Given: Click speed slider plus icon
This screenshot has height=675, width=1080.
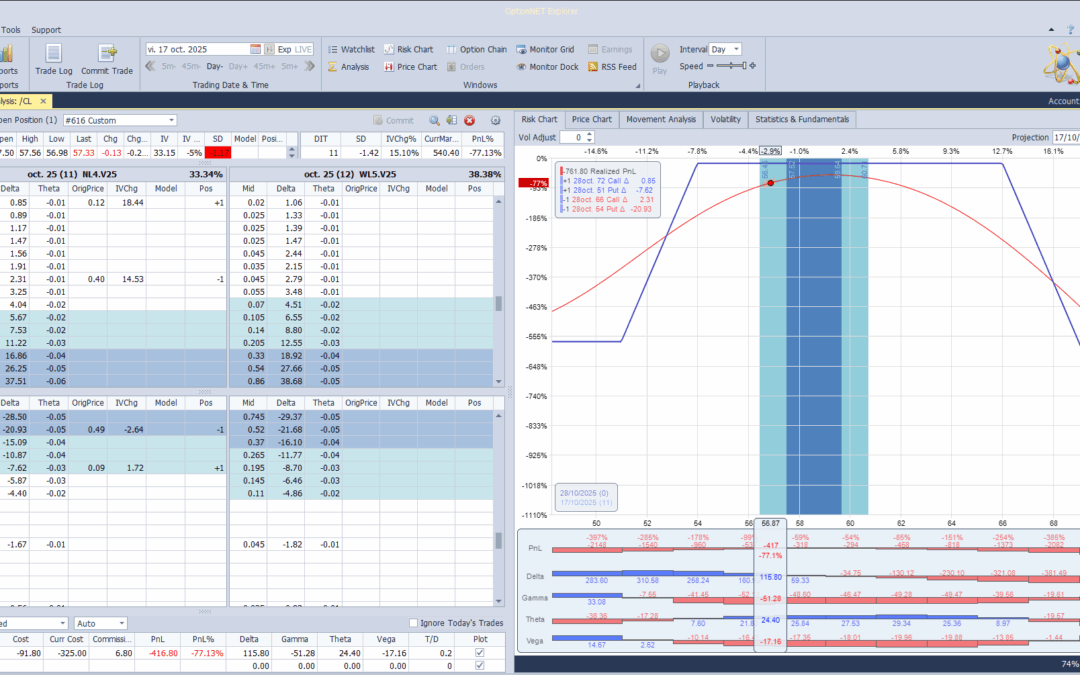Looking at the screenshot, I should pos(752,66).
